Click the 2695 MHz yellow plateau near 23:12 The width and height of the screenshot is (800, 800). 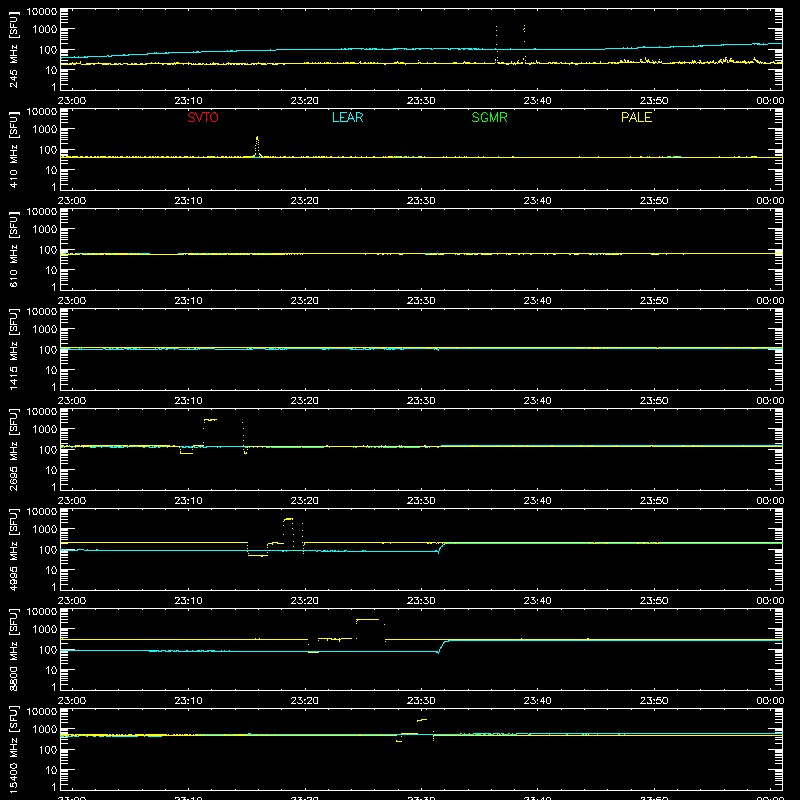[210, 420]
